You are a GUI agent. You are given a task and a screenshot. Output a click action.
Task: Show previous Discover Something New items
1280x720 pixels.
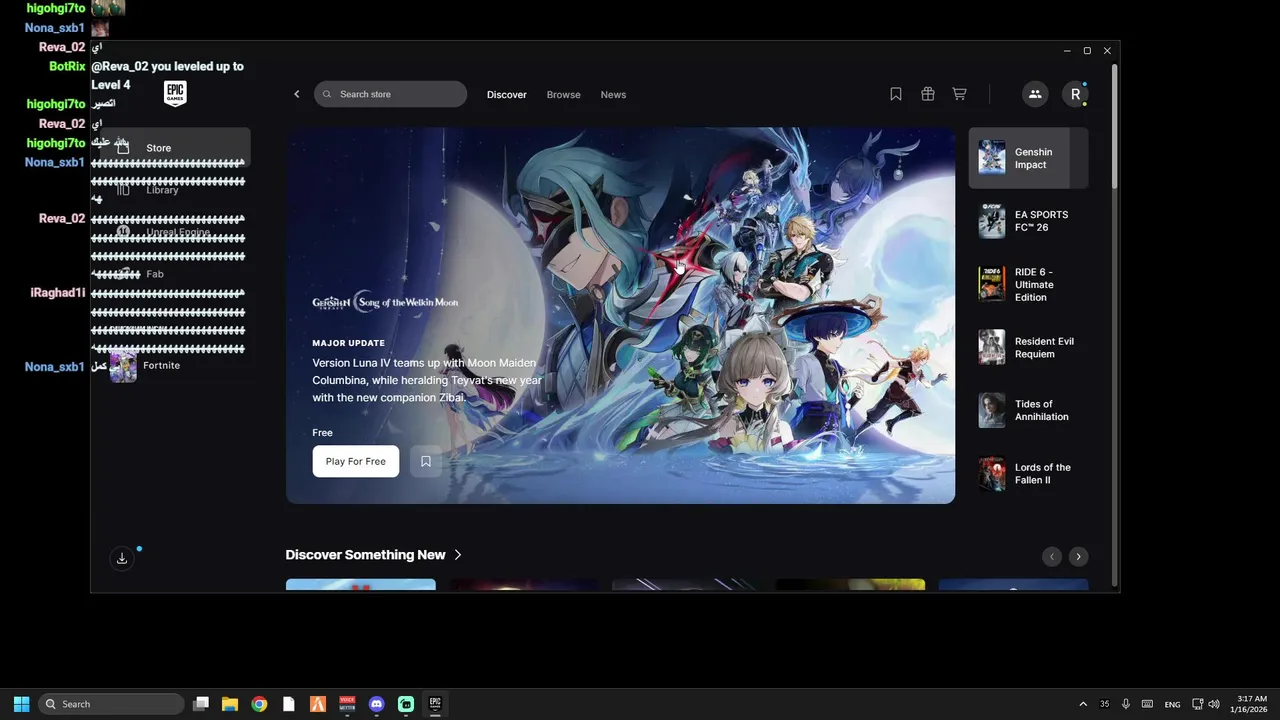[x=1051, y=557]
